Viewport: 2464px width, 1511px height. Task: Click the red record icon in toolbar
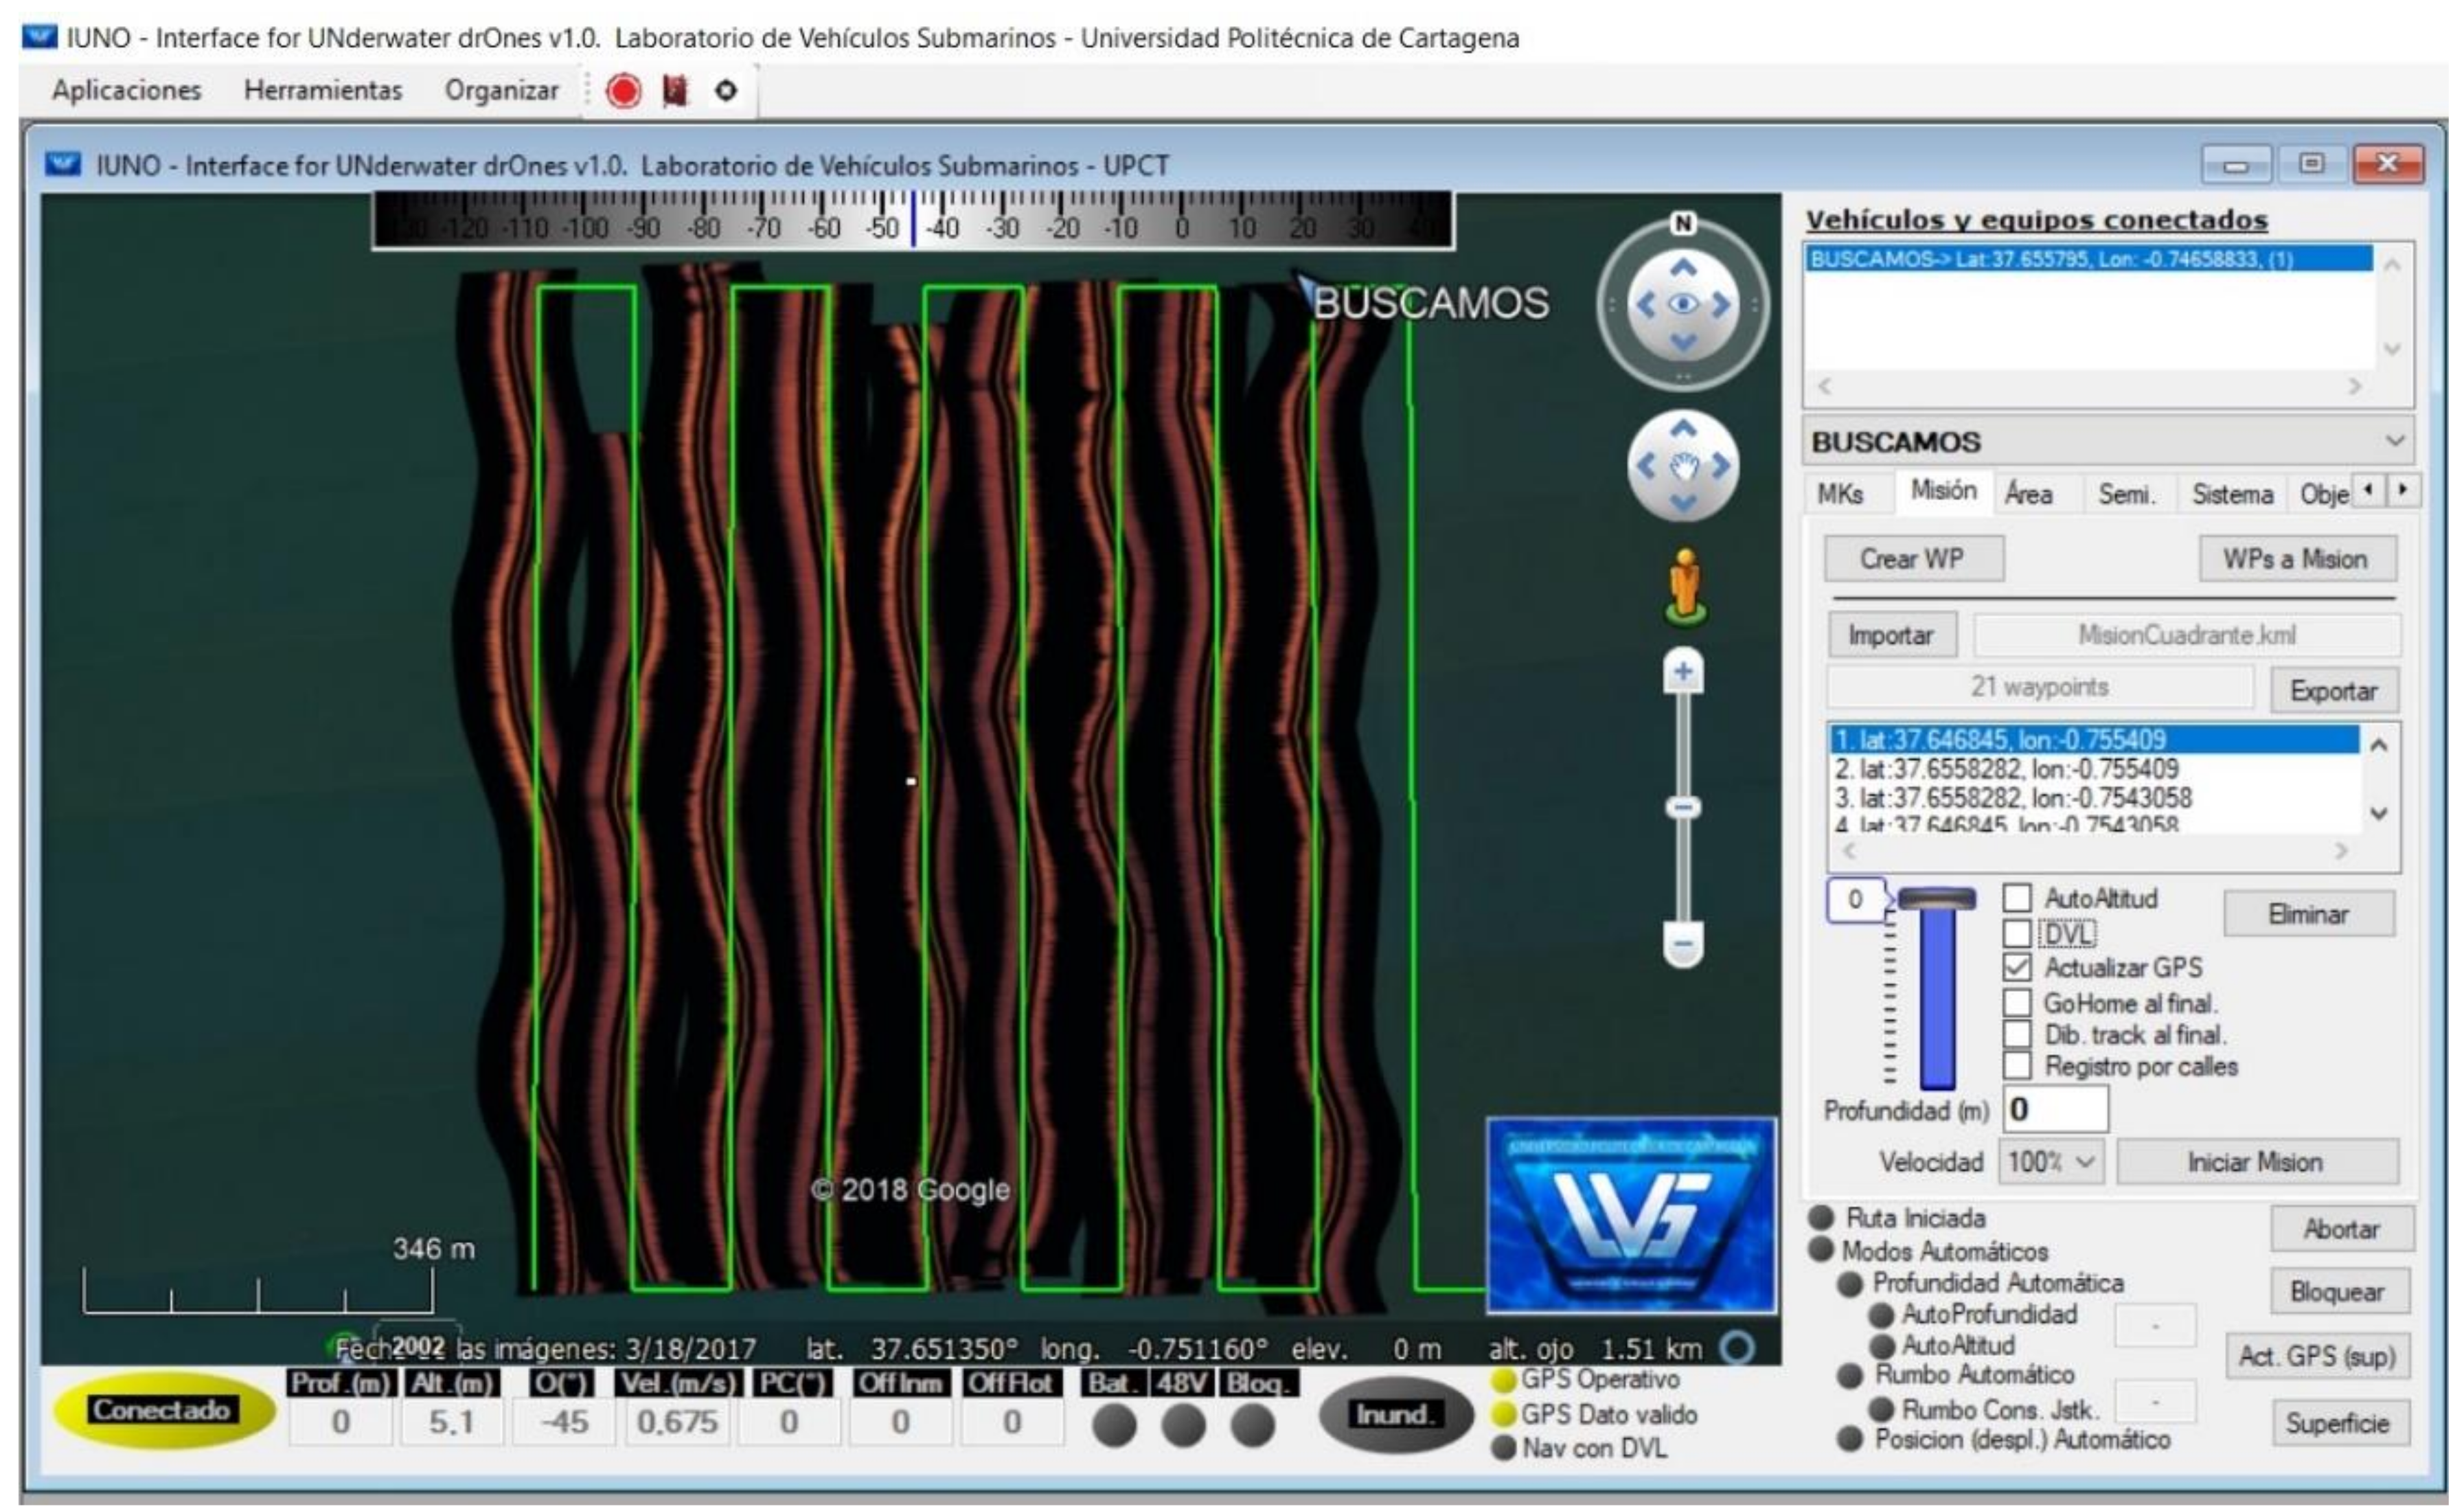click(624, 91)
